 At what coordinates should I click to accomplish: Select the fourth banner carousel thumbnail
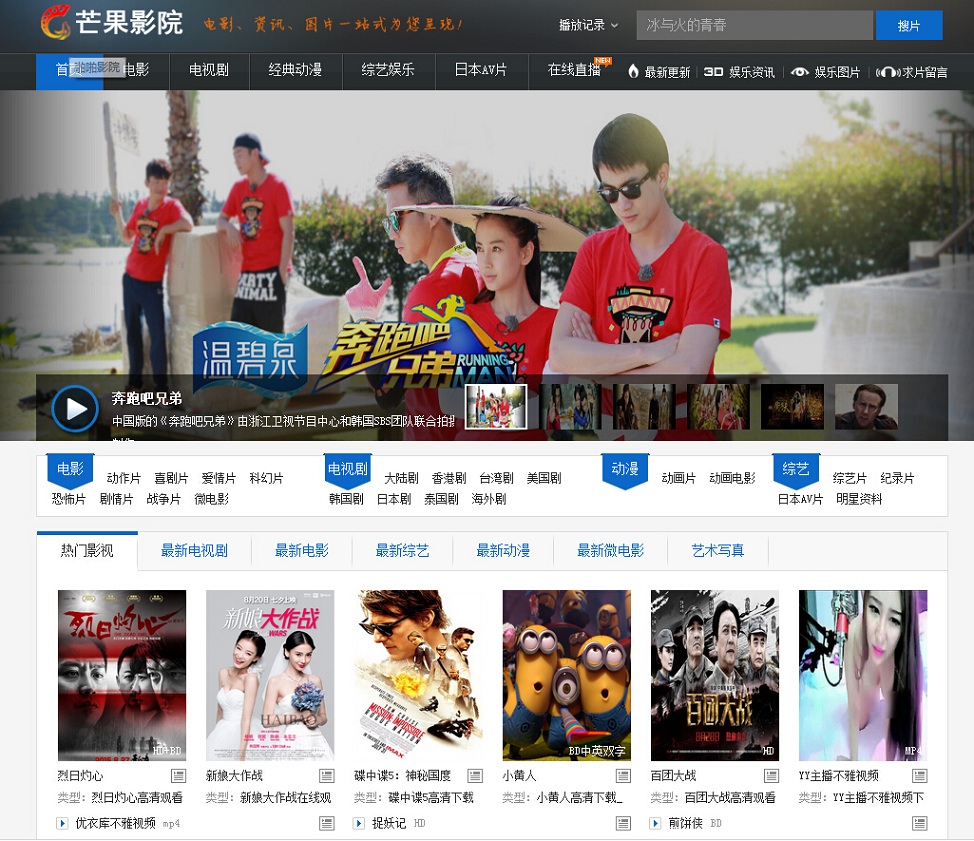click(x=718, y=407)
